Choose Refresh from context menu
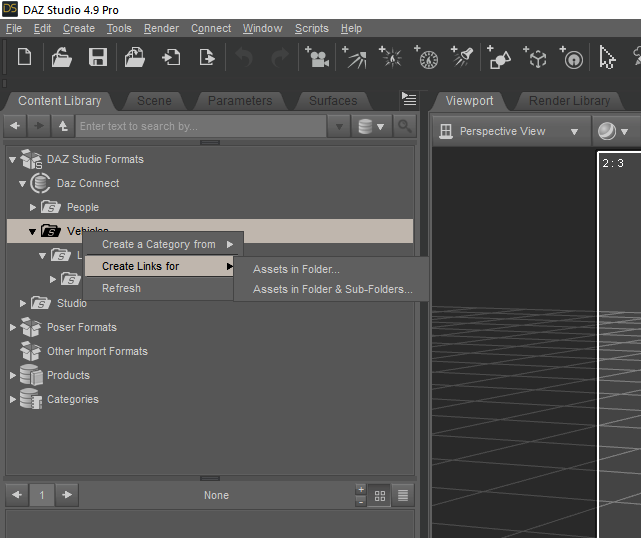The height and width of the screenshot is (538, 641). [159, 288]
